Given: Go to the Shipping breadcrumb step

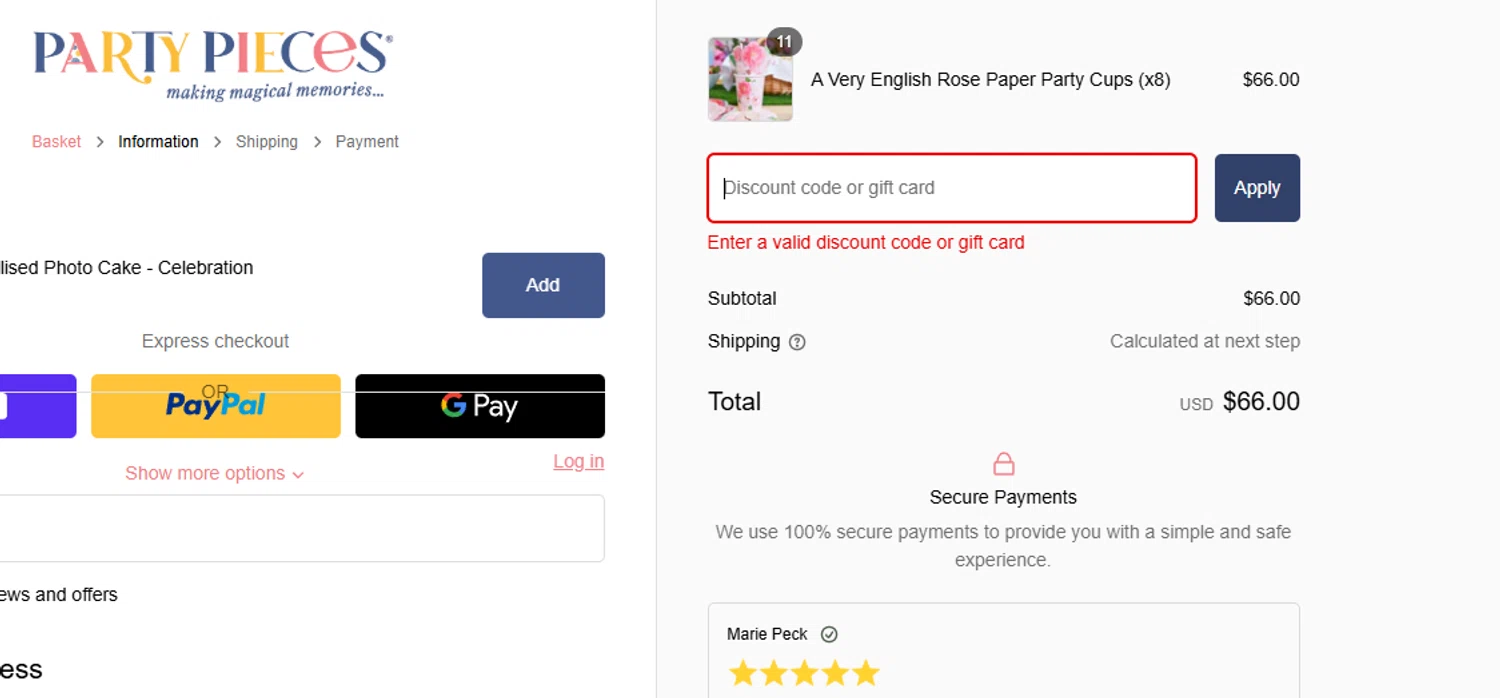Looking at the screenshot, I should pyautogui.click(x=266, y=142).
